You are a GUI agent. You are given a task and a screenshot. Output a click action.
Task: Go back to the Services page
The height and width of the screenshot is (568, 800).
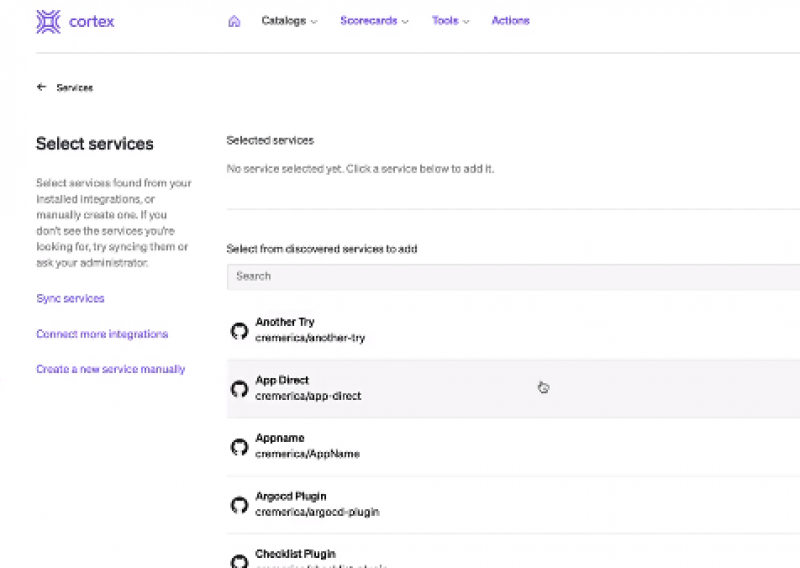pos(74,88)
